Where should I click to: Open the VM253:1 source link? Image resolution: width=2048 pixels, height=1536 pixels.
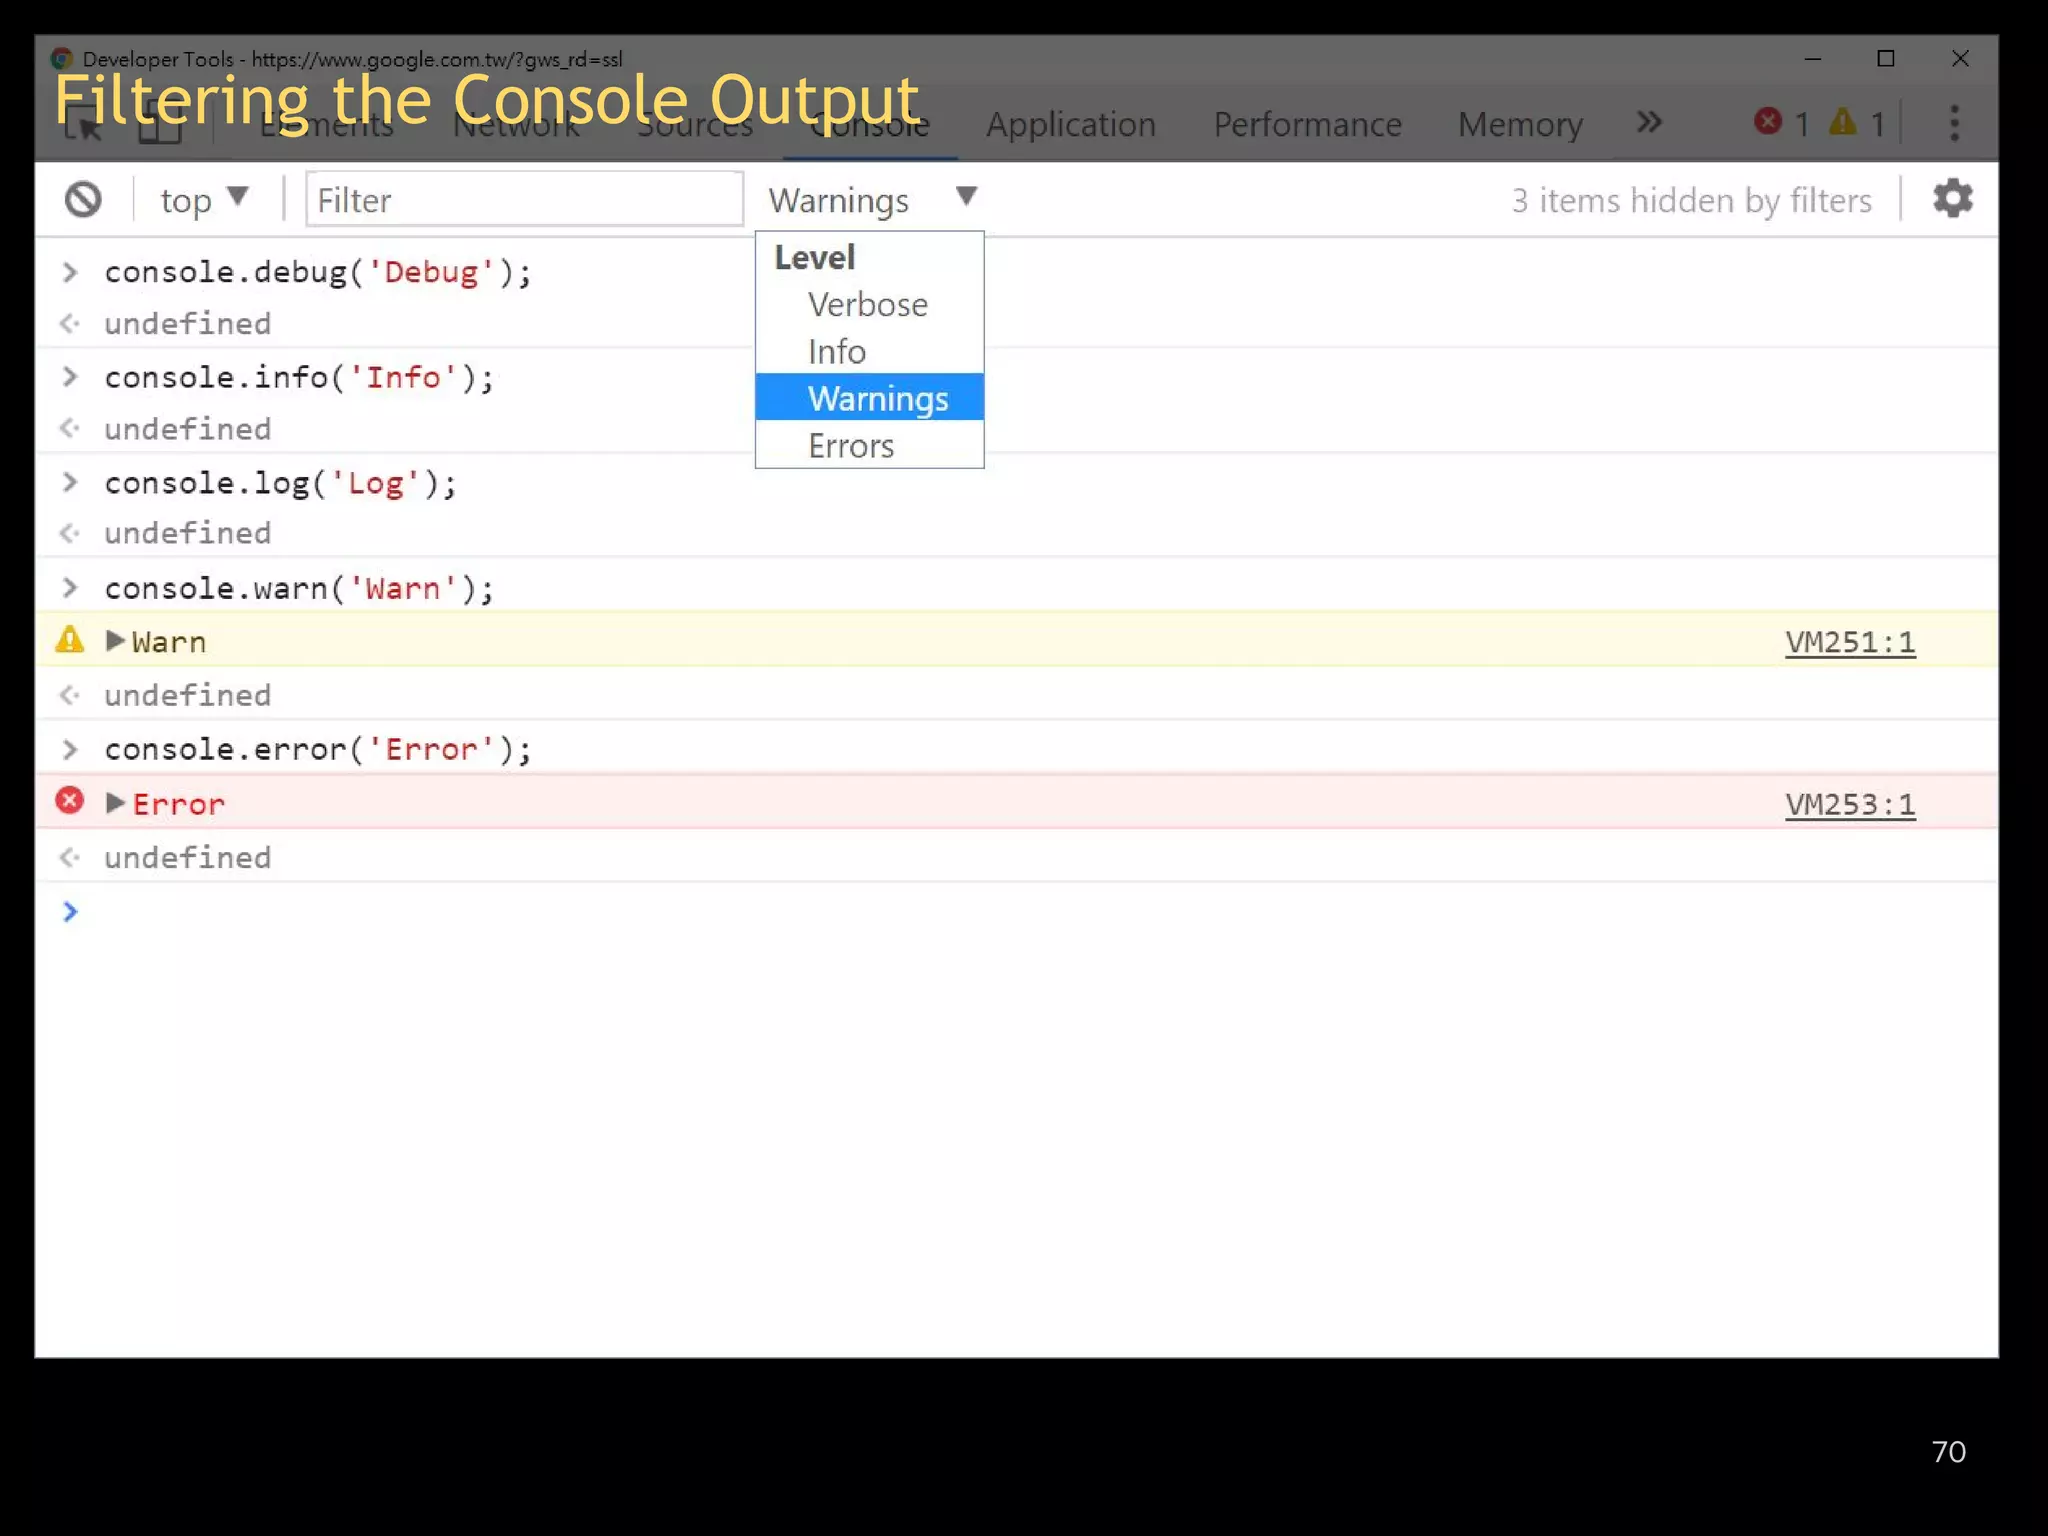[x=1850, y=804]
